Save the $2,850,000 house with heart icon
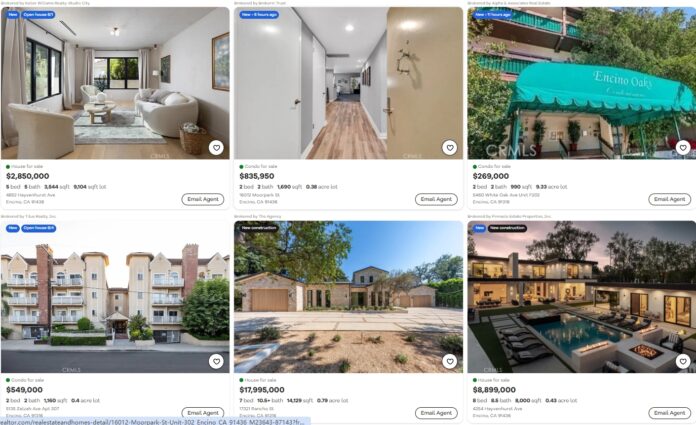This screenshot has height=425, width=696. pyautogui.click(x=216, y=147)
